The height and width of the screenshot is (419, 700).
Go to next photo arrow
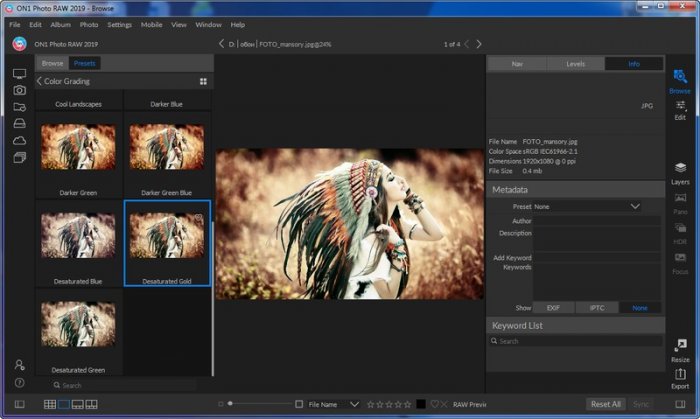click(x=479, y=44)
